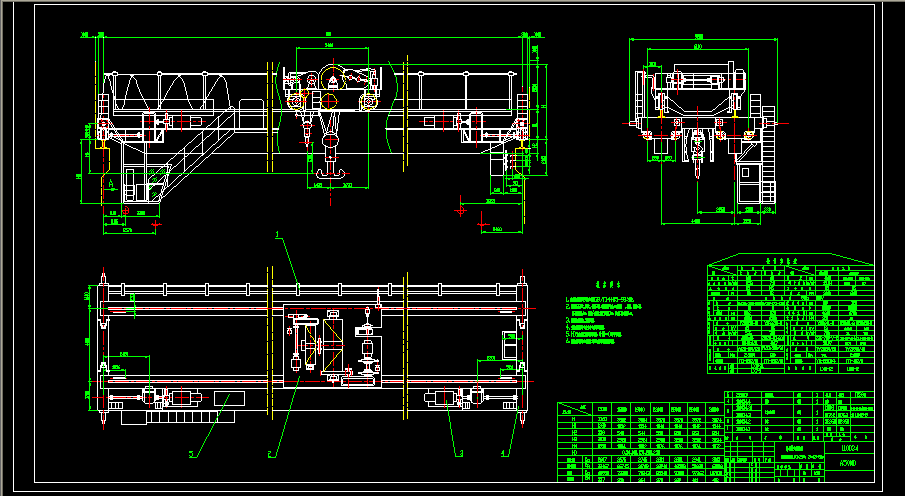Select the red crosshair marker below front view
Viewport: 905px width, 496px height.
coord(460,211)
